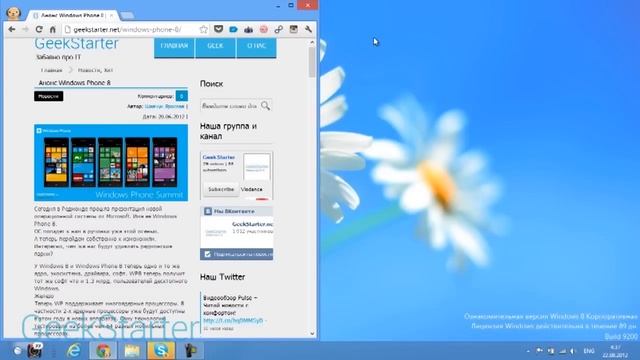Switch the ENG input language
Viewport: 640px width, 360px height.
[589, 351]
